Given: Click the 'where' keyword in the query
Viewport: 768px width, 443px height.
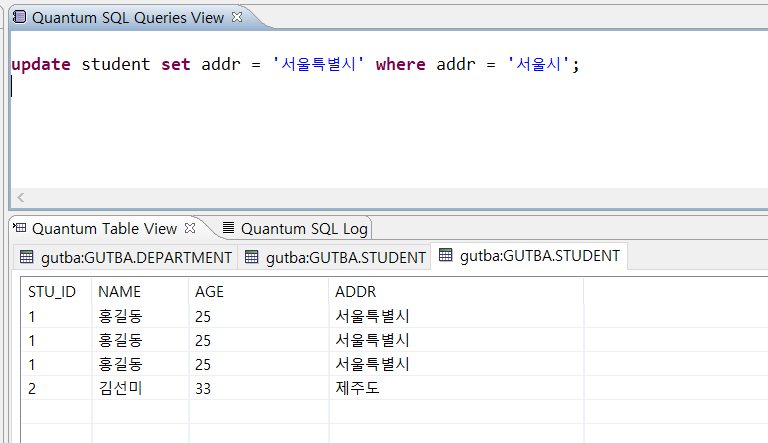Looking at the screenshot, I should (x=401, y=64).
